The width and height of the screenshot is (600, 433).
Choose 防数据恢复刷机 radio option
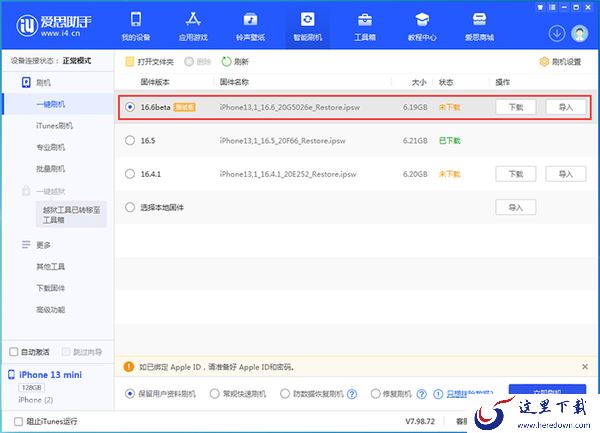pyautogui.click(x=285, y=394)
